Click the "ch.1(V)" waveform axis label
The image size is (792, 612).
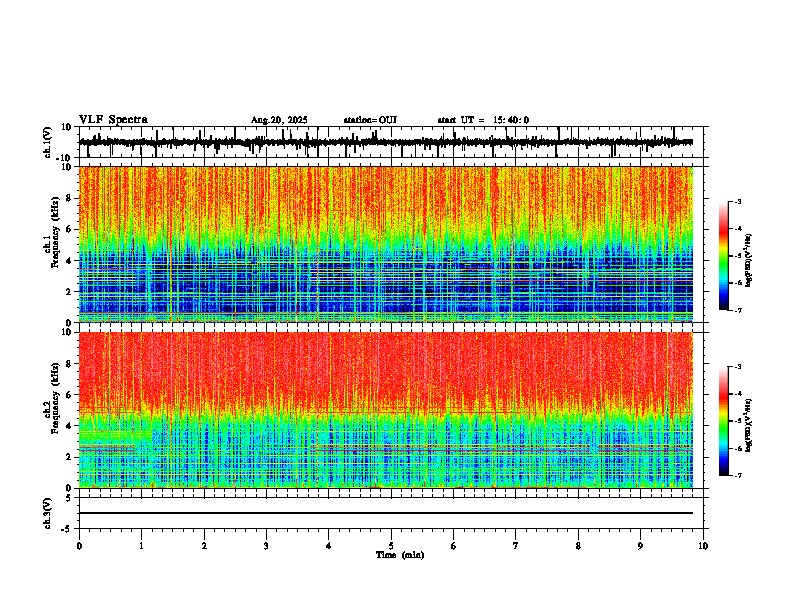coord(48,142)
